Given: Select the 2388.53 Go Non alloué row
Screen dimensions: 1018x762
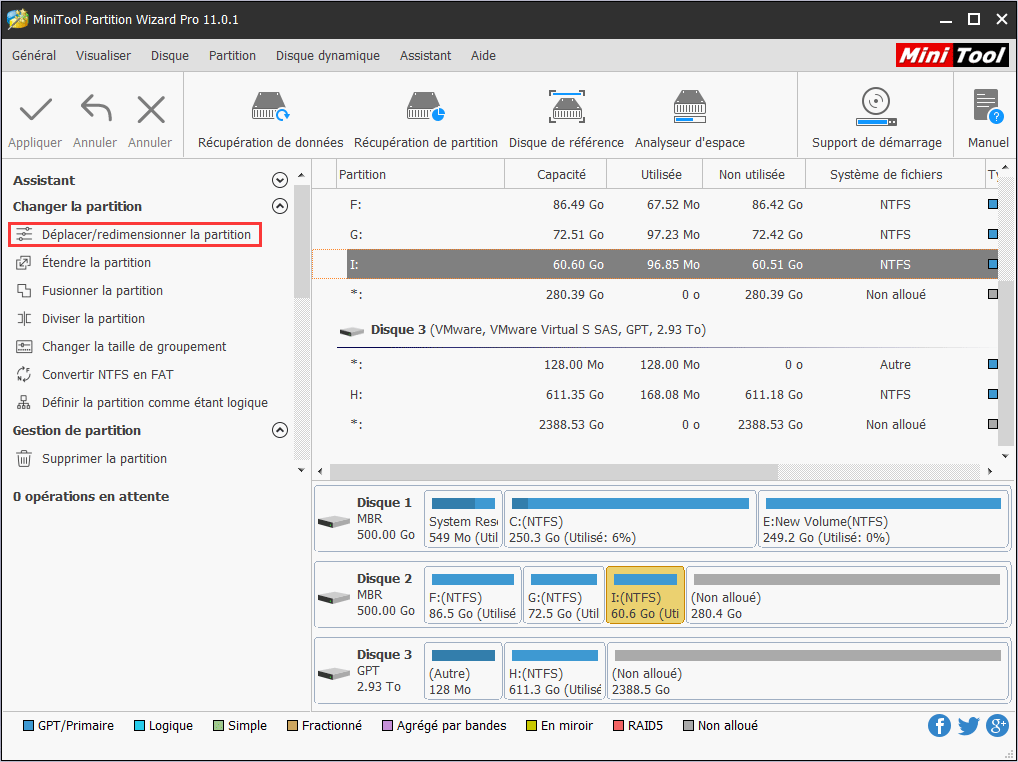Looking at the screenshot, I should pyautogui.click(x=656, y=424).
